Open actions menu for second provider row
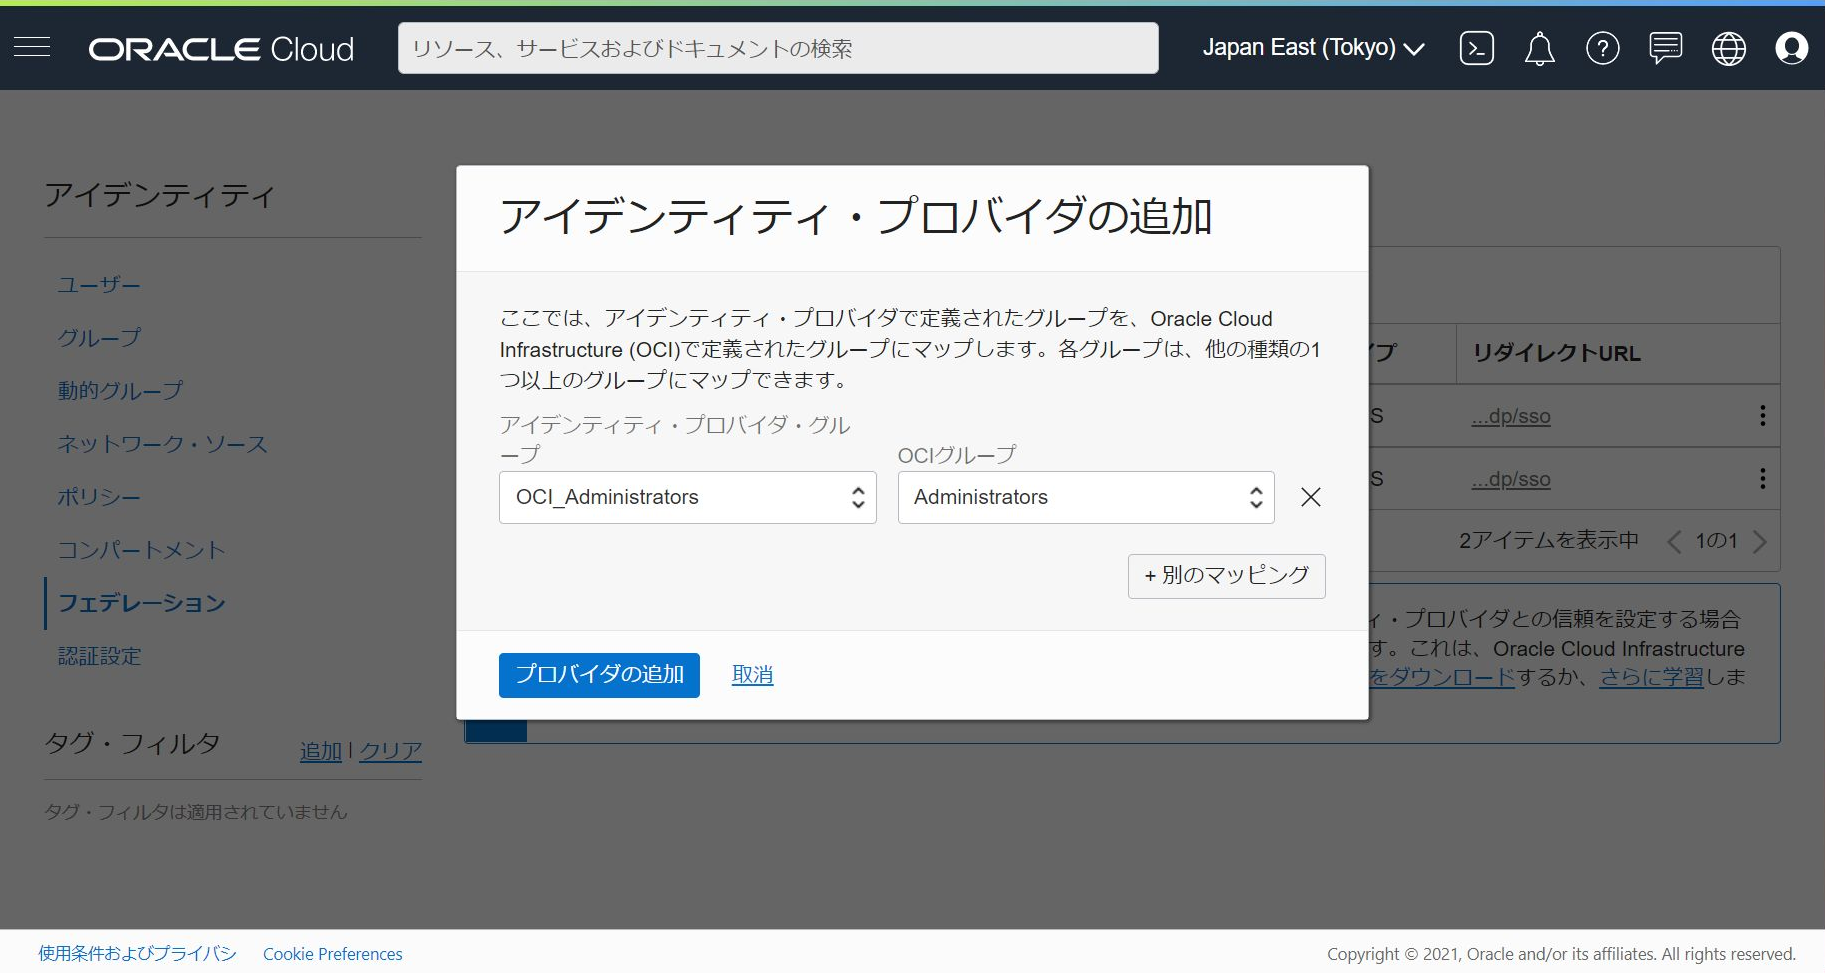 1762,479
